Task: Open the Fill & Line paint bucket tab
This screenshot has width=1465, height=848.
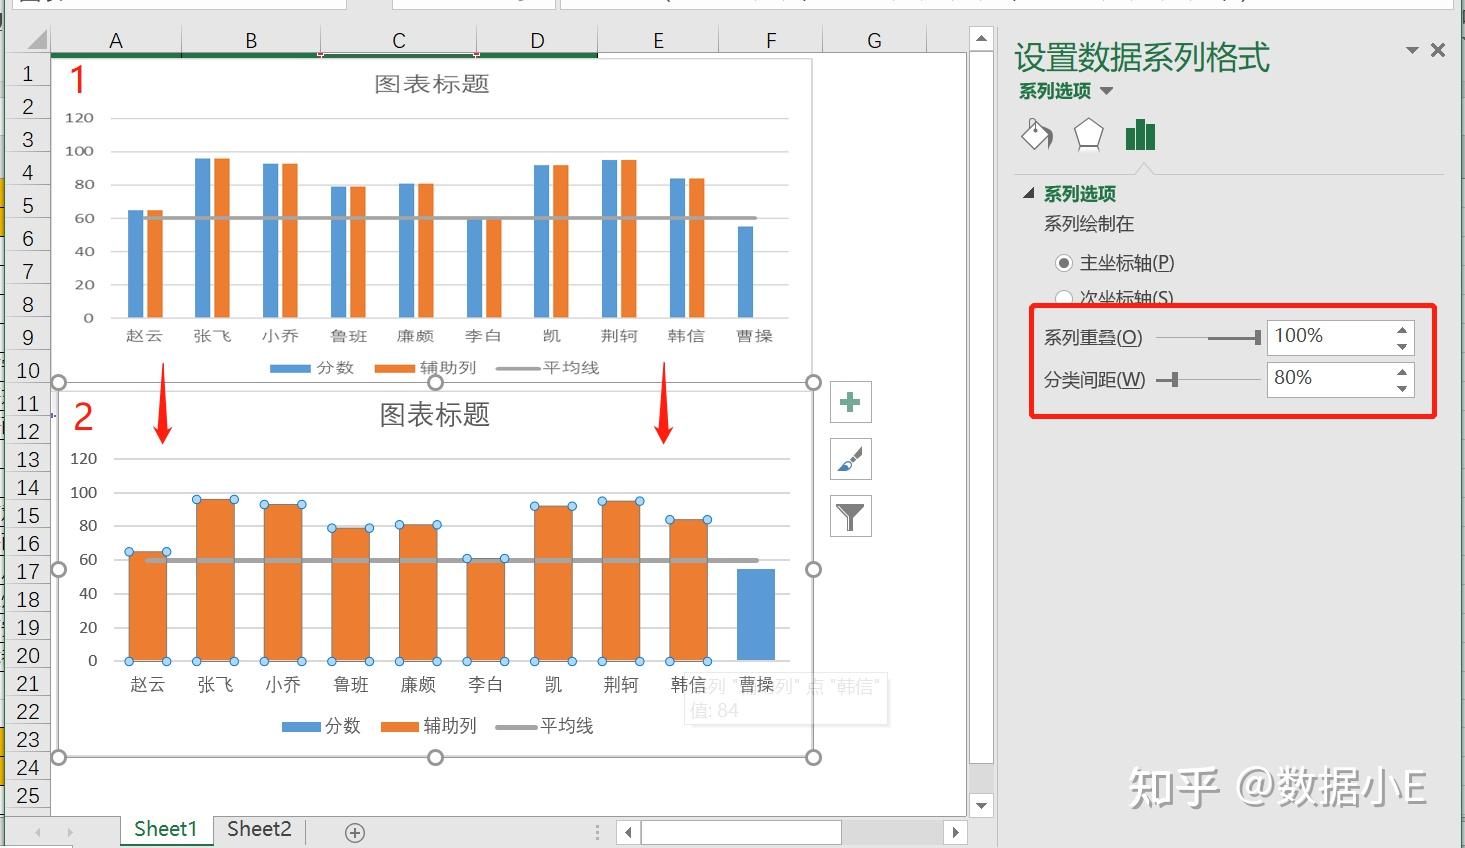Action: pos(1037,134)
